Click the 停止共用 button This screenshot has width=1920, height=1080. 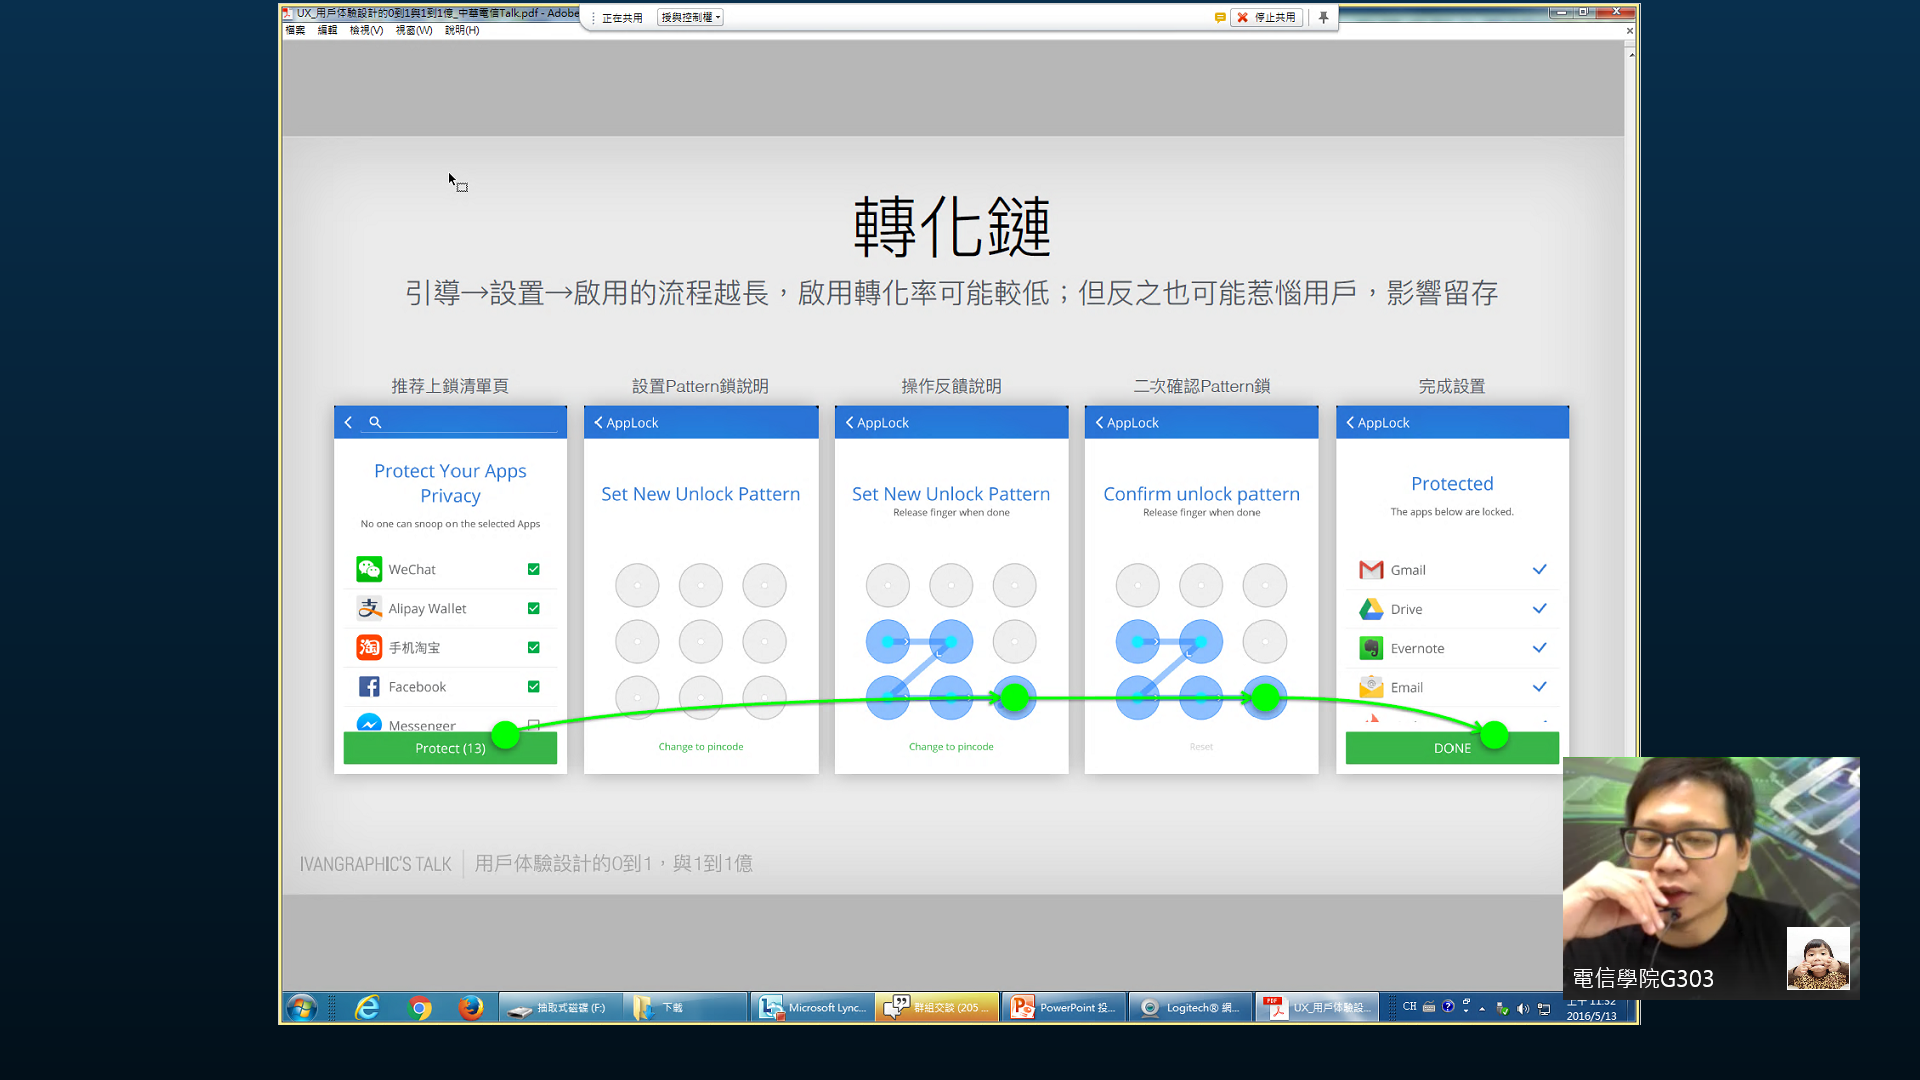tap(1266, 17)
